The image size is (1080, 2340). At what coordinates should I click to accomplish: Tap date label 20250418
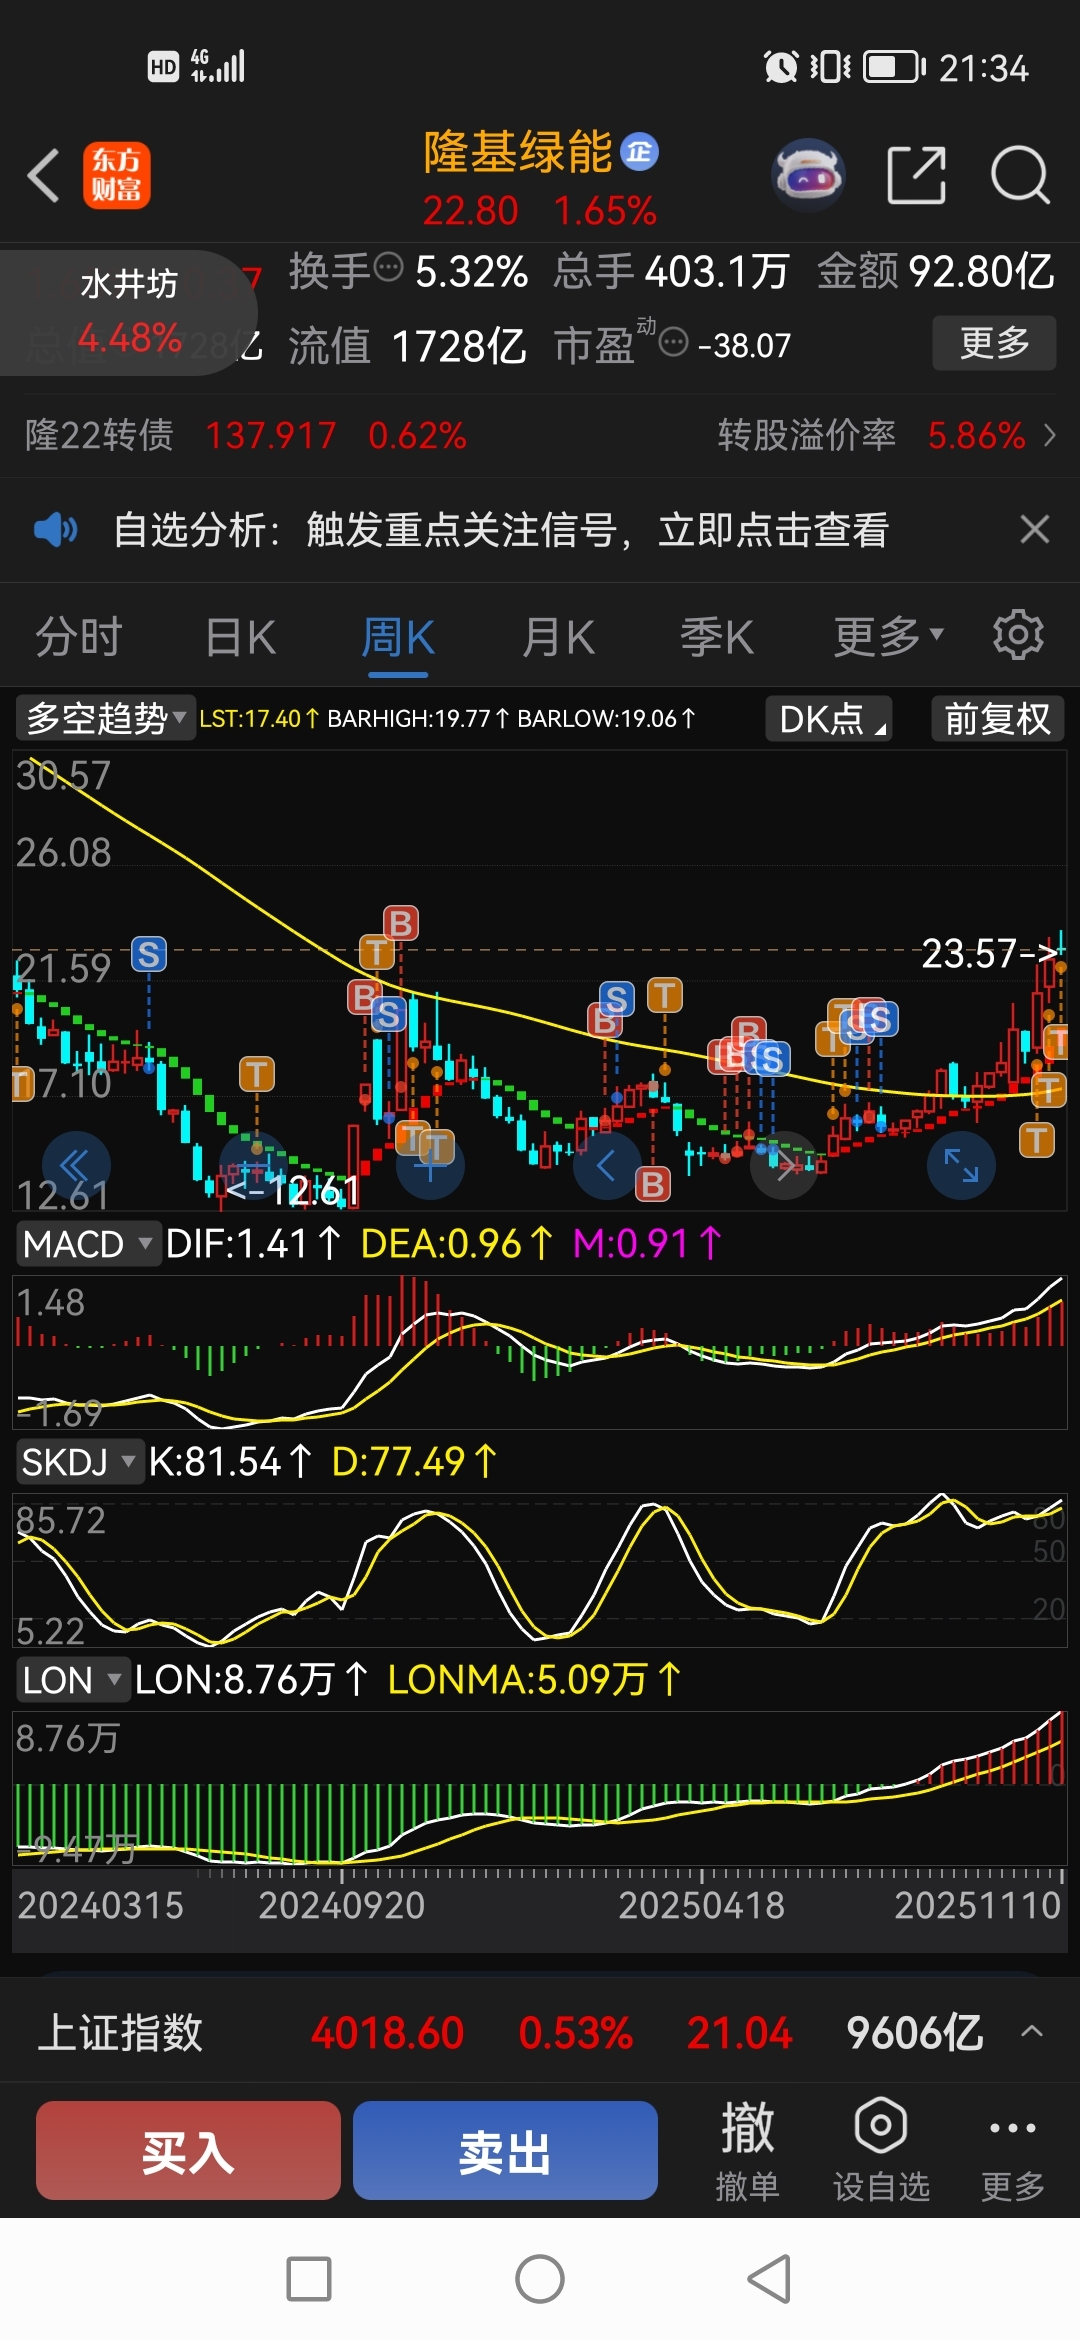pos(701,1905)
